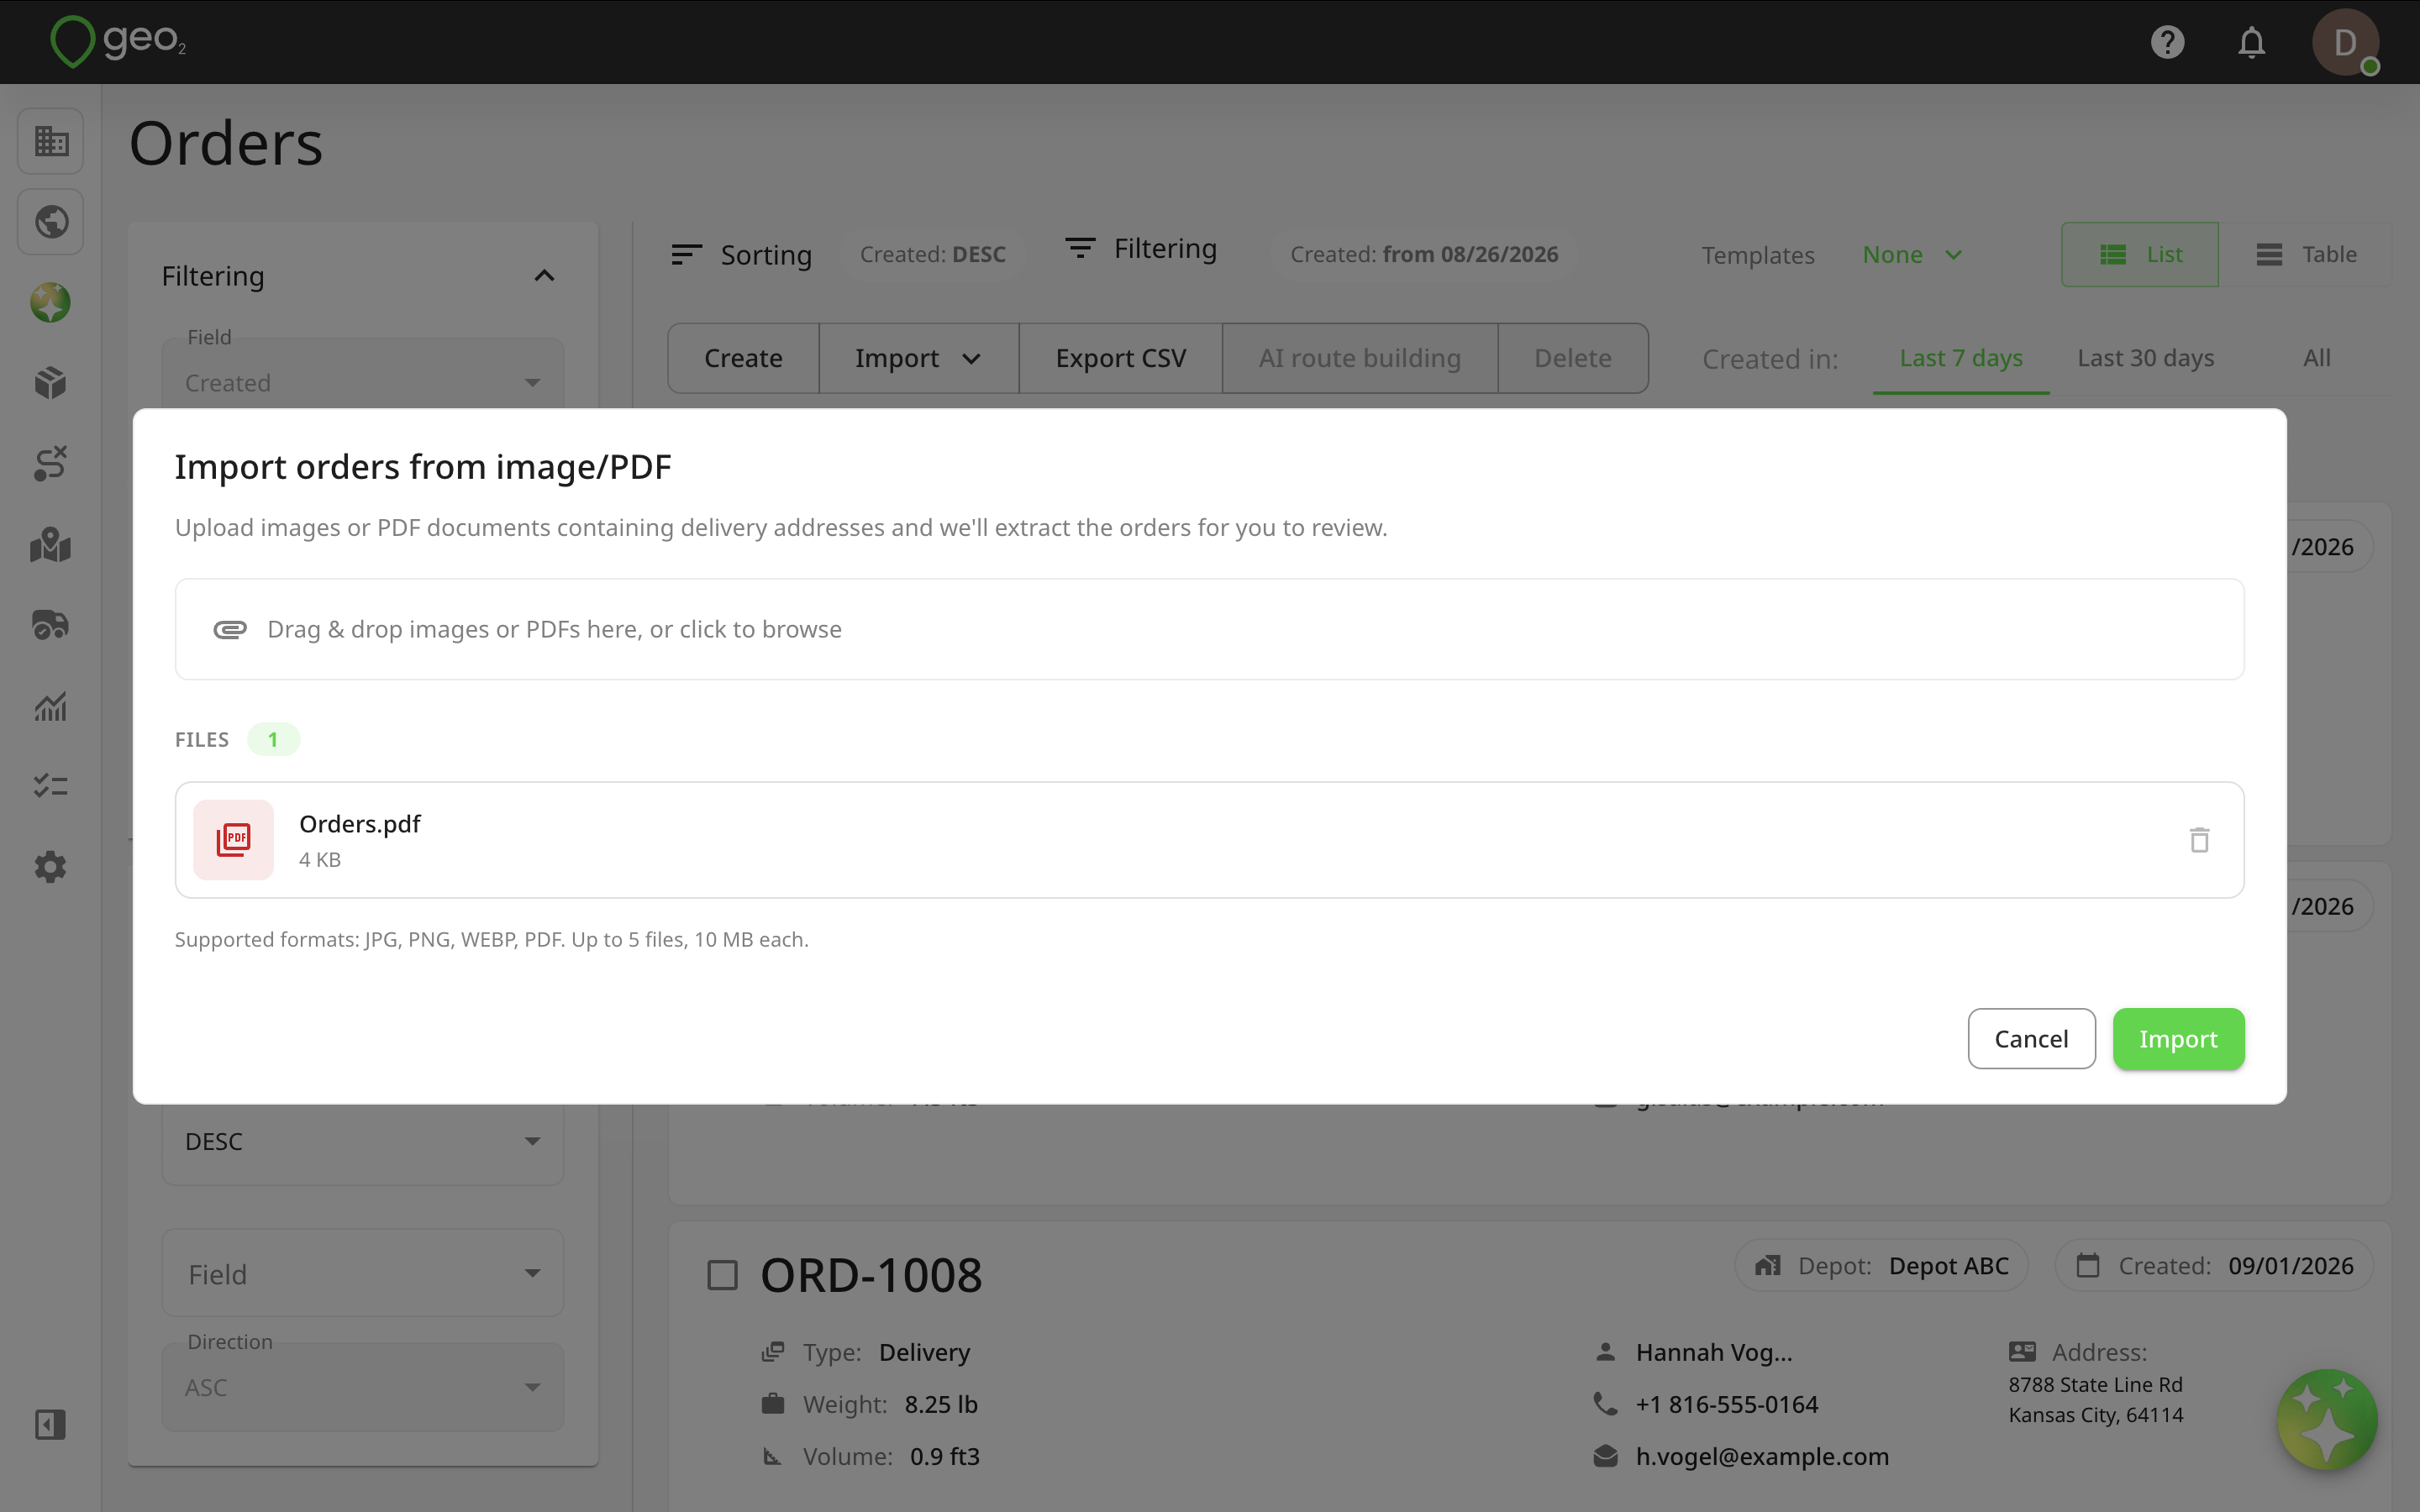Open the packages box sidebar icon
Image resolution: width=2420 pixels, height=1512 pixels.
point(50,383)
